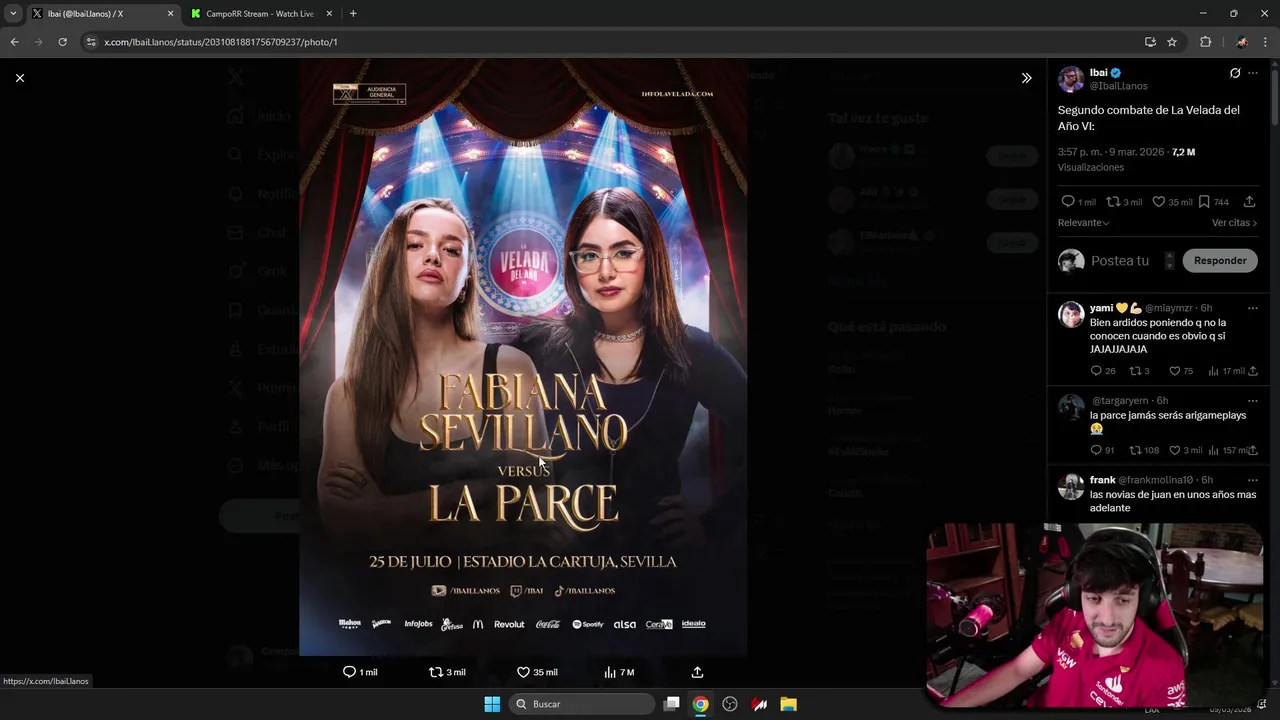
Task: Open @frankmolina10 handle link
Action: 1155,480
